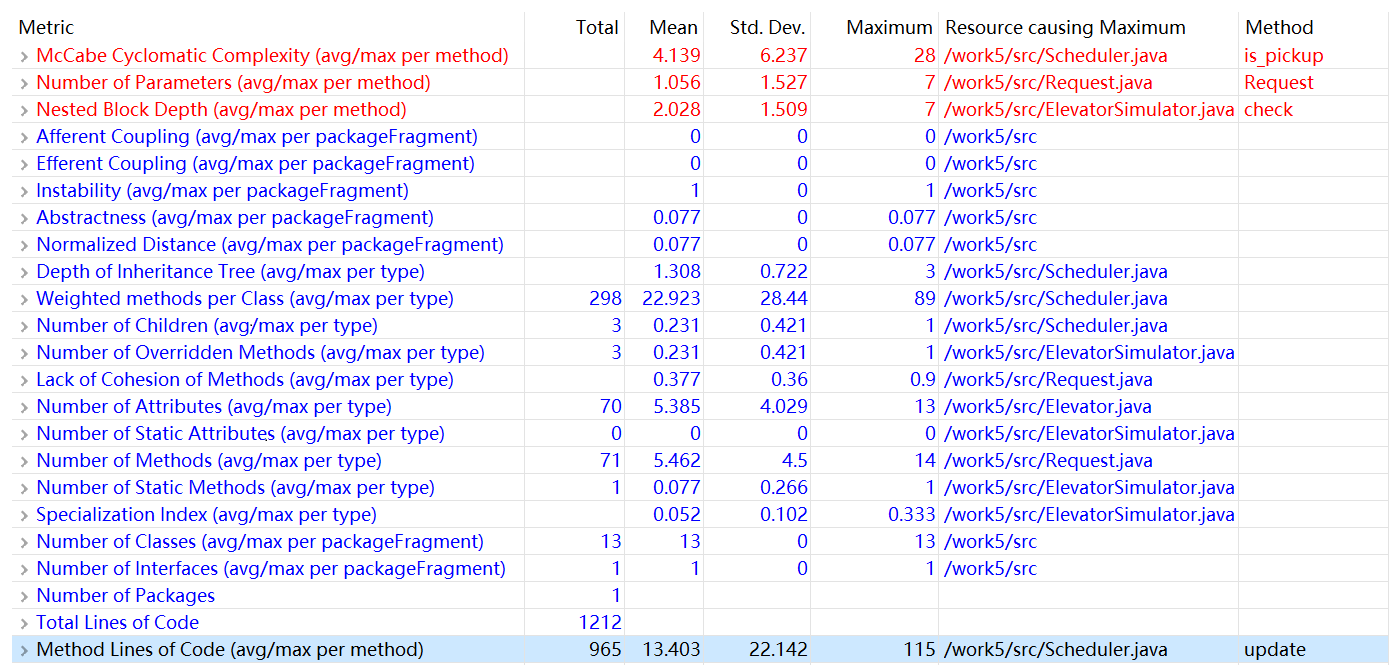
Task: Click the Mean column header
Action: 673,28
